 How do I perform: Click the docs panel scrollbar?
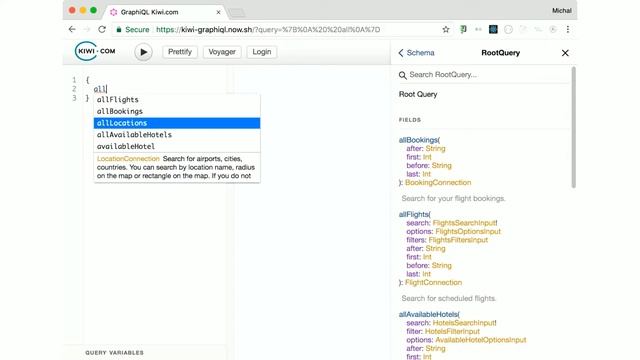click(573, 128)
